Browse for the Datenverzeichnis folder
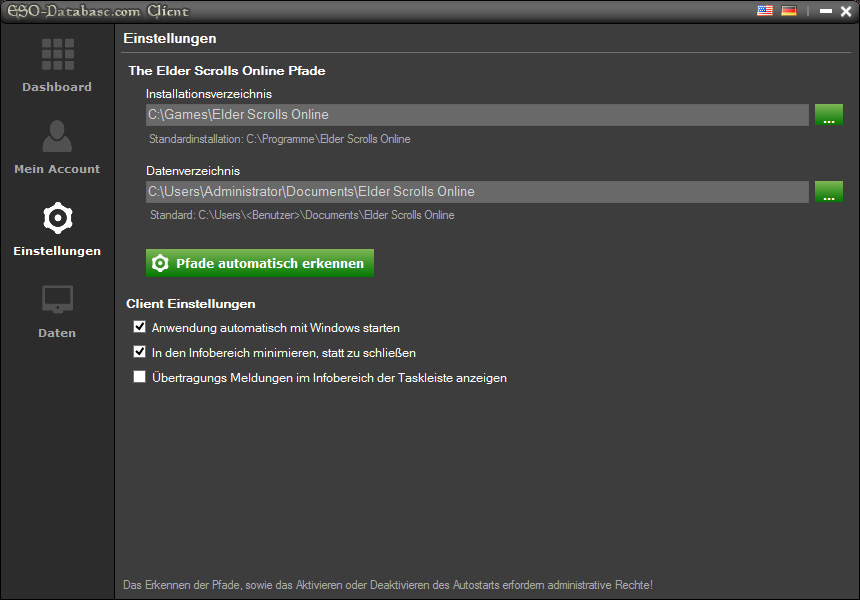 [x=829, y=191]
